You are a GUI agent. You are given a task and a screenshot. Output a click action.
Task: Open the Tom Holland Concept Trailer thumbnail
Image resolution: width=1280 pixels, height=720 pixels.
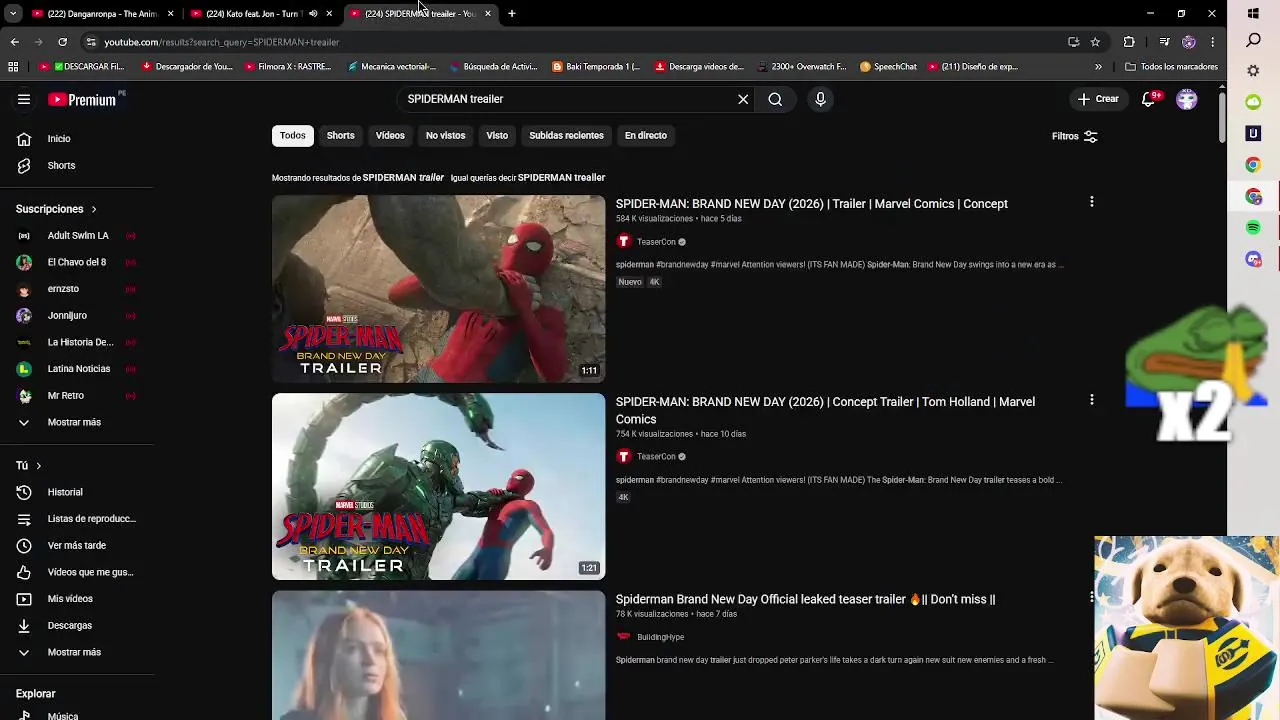(439, 487)
